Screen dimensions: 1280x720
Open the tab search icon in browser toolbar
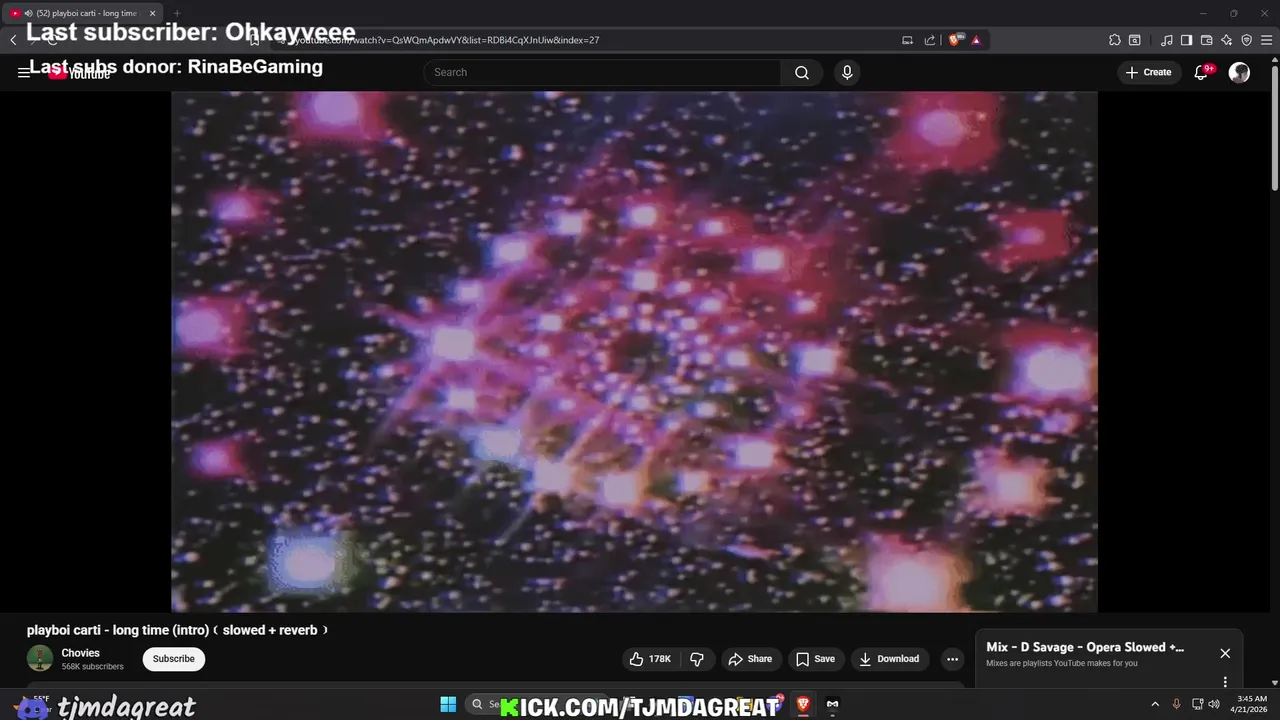[1135, 40]
